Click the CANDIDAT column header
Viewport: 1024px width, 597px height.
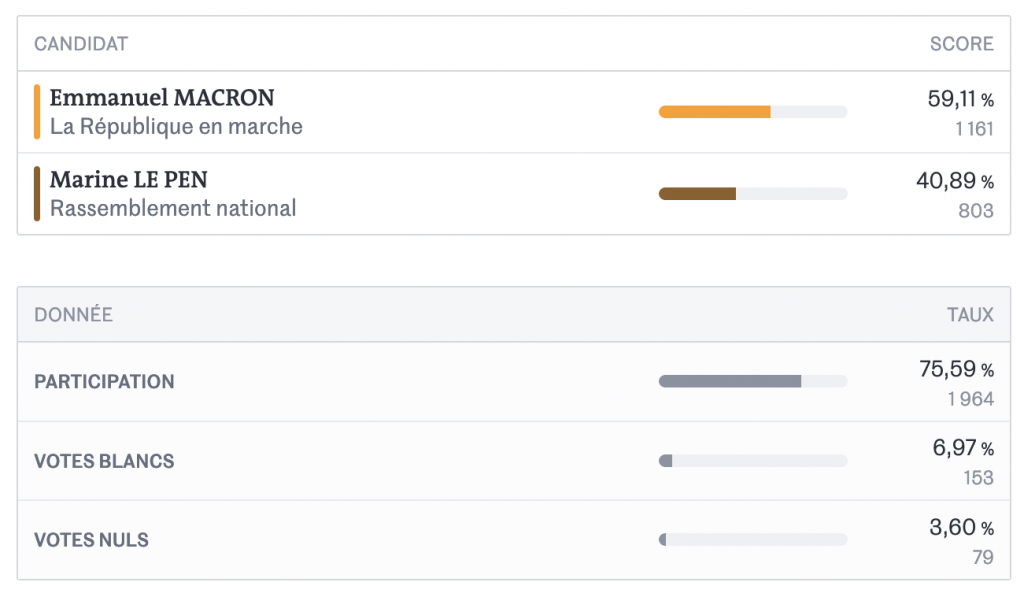[81, 44]
